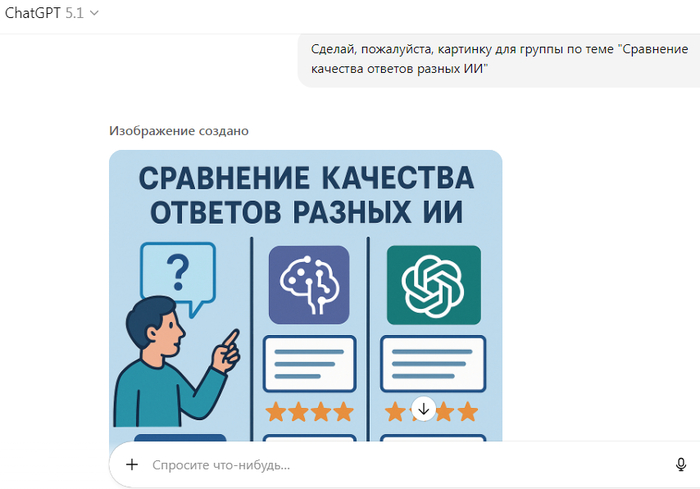This screenshot has width=700, height=489.
Task: Click the answer card under the OpenAI logo
Action: pyautogui.click(x=433, y=363)
